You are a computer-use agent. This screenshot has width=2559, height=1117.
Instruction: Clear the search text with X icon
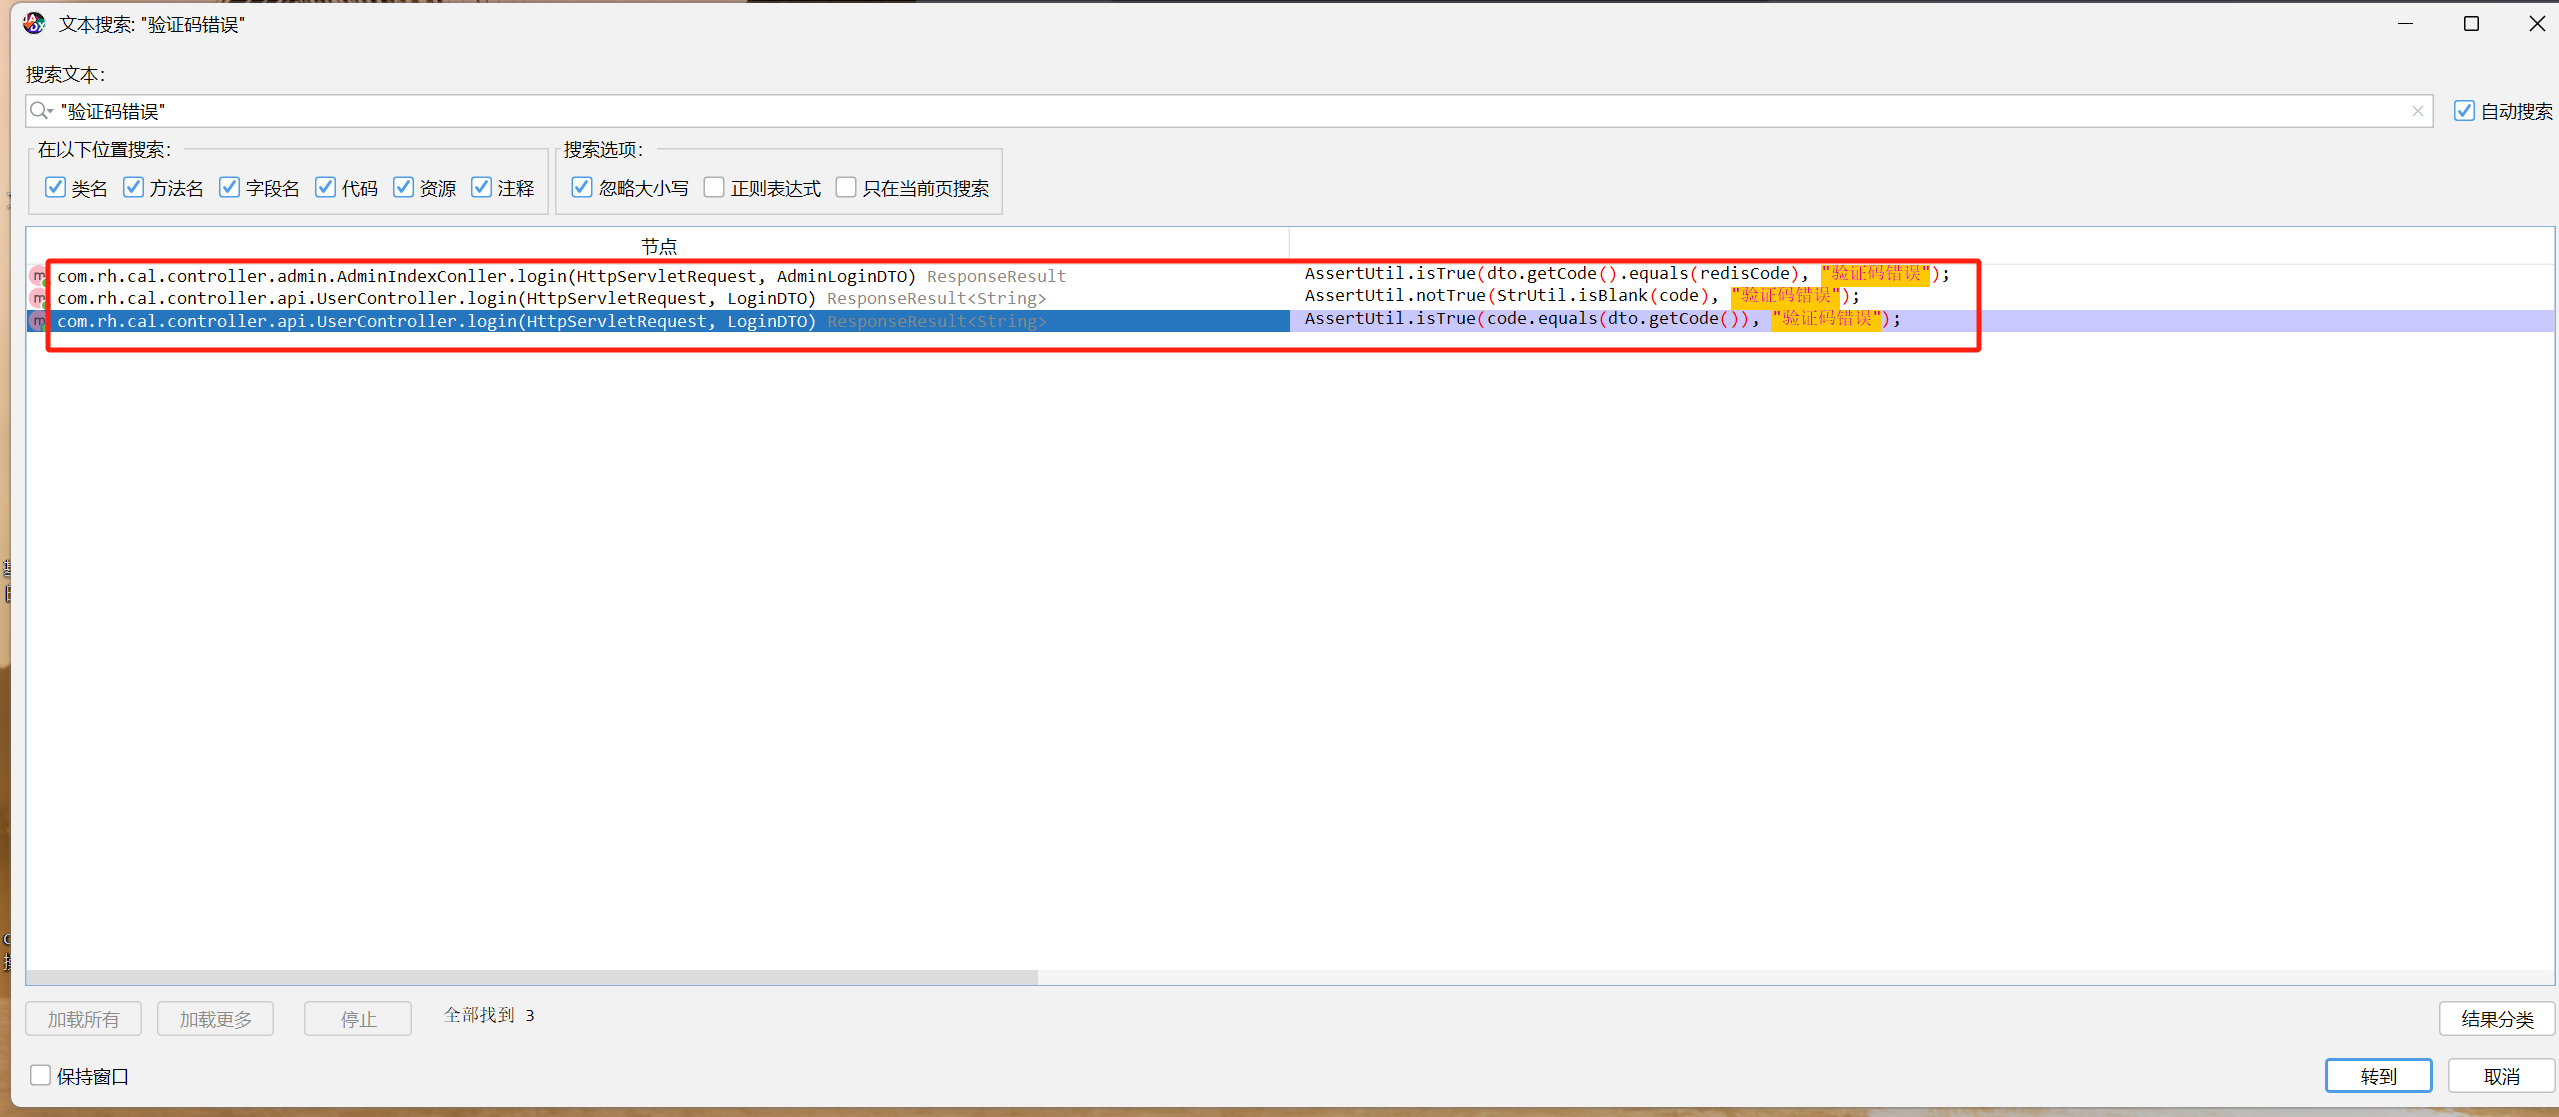tap(2418, 111)
